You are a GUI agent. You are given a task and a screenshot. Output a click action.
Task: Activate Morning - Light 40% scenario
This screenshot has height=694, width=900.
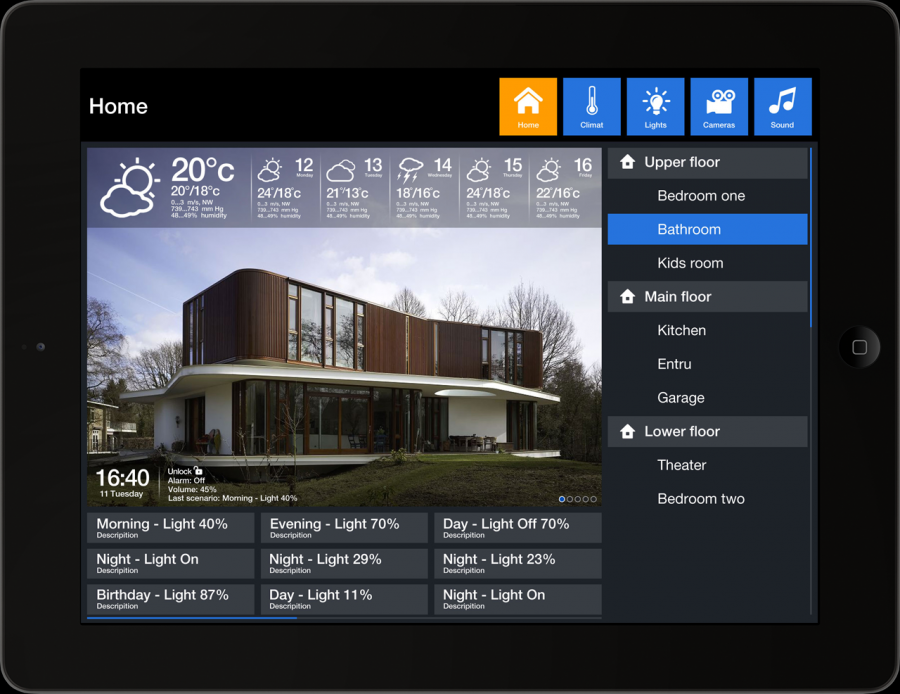(x=170, y=528)
